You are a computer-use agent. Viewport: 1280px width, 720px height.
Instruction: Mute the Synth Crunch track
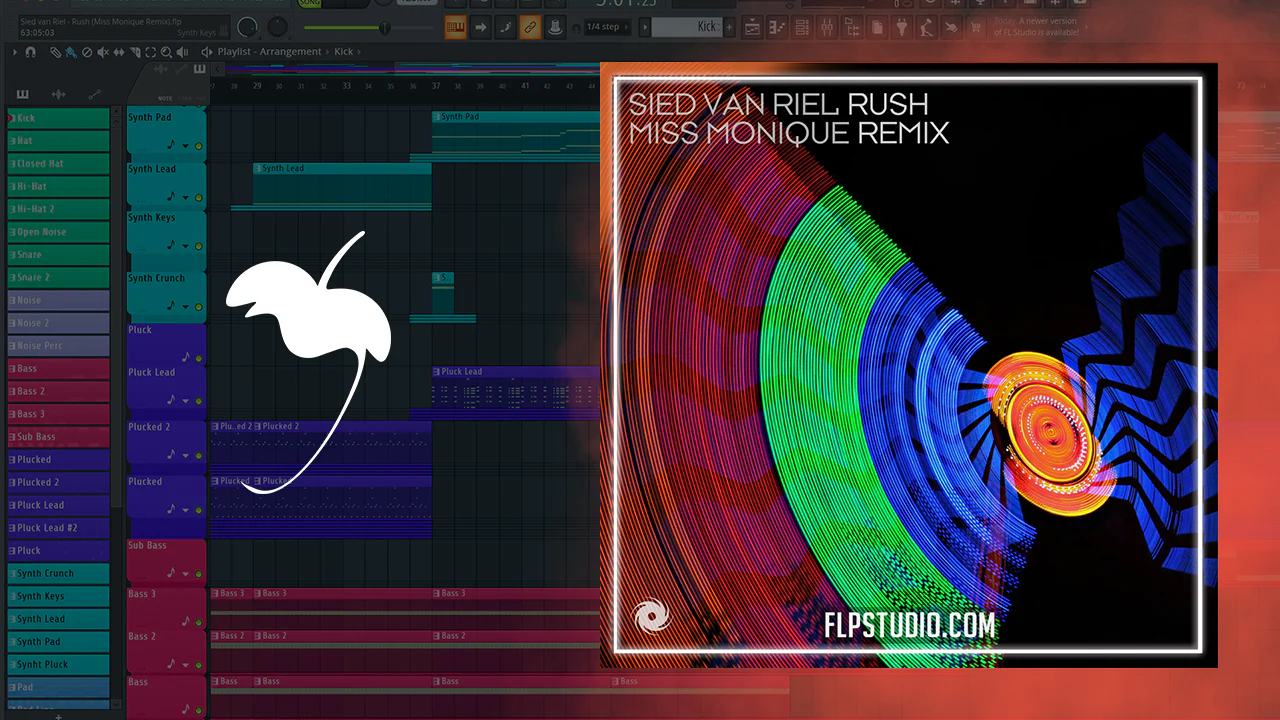[198, 307]
